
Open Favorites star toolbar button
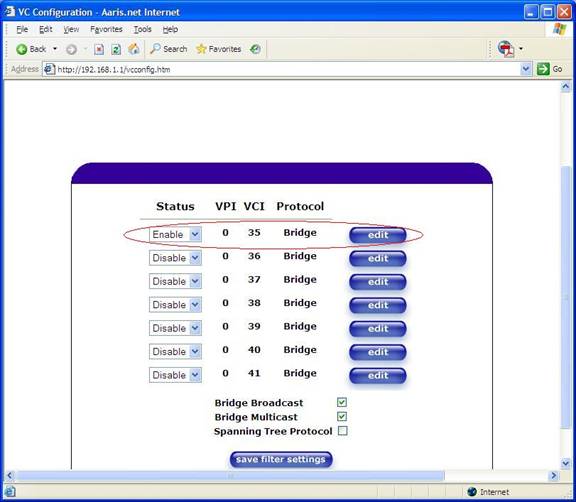tap(219, 49)
